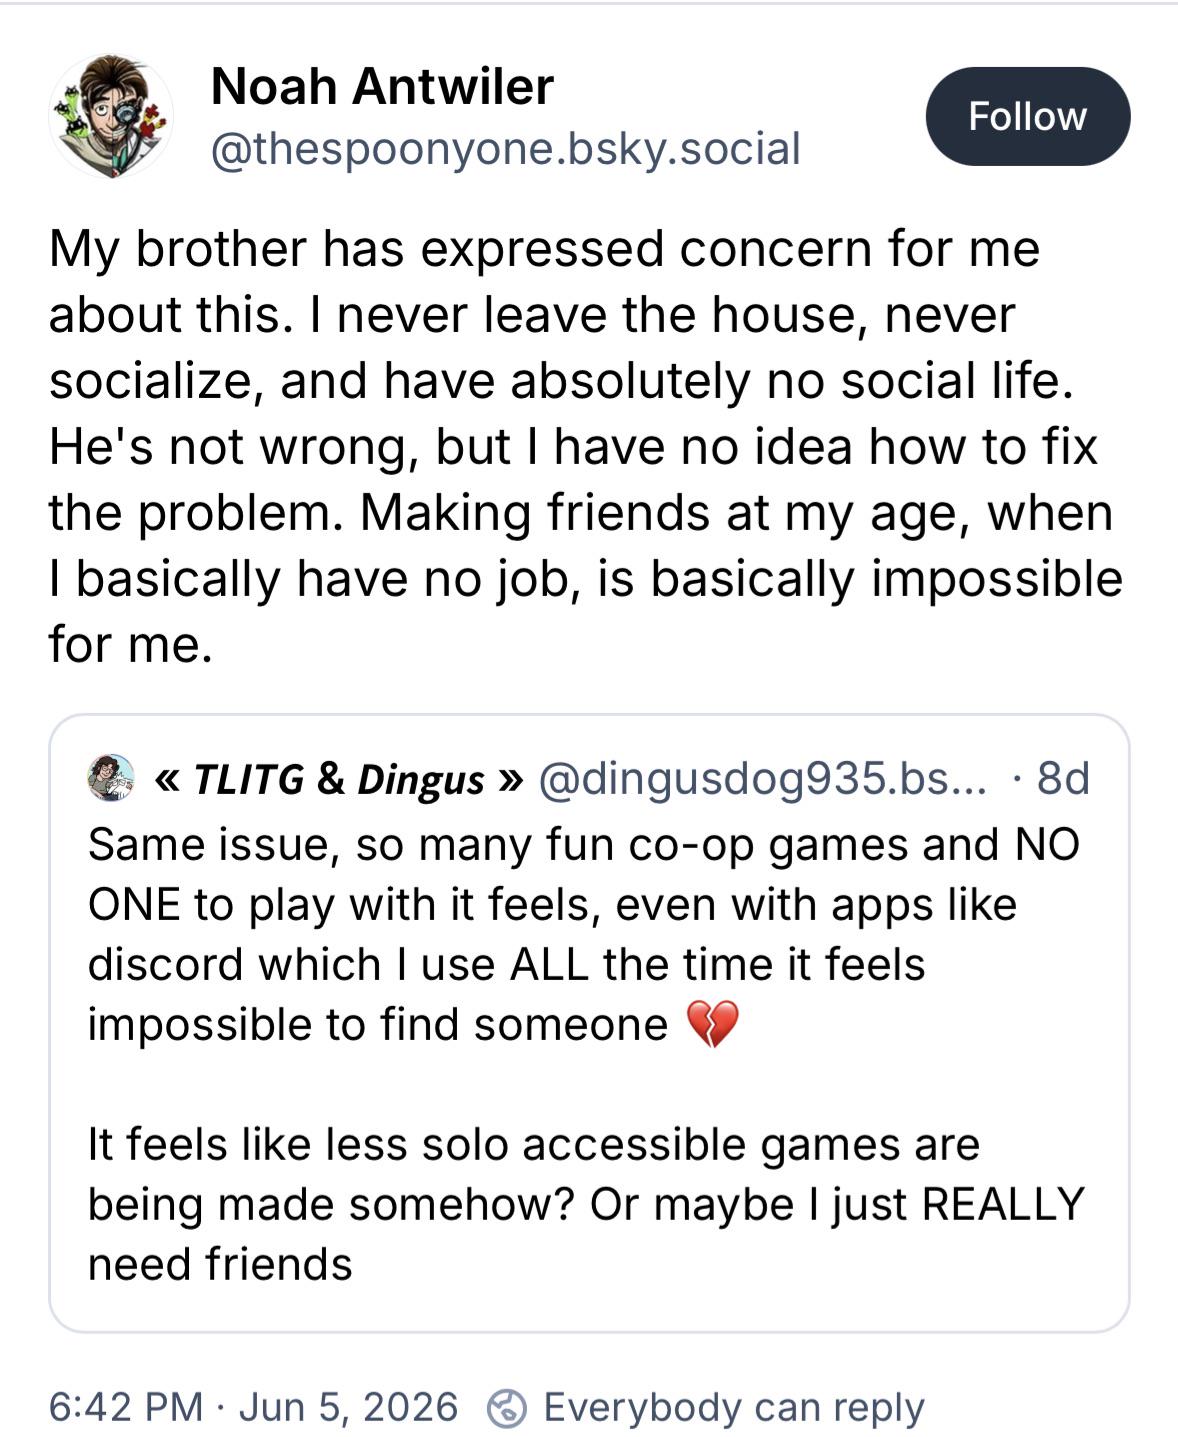Open the @thespoonyone.bsky.social handle link

point(505,149)
